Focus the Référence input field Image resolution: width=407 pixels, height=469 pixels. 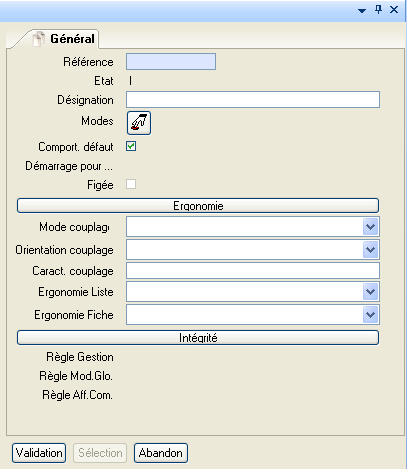coord(171,62)
